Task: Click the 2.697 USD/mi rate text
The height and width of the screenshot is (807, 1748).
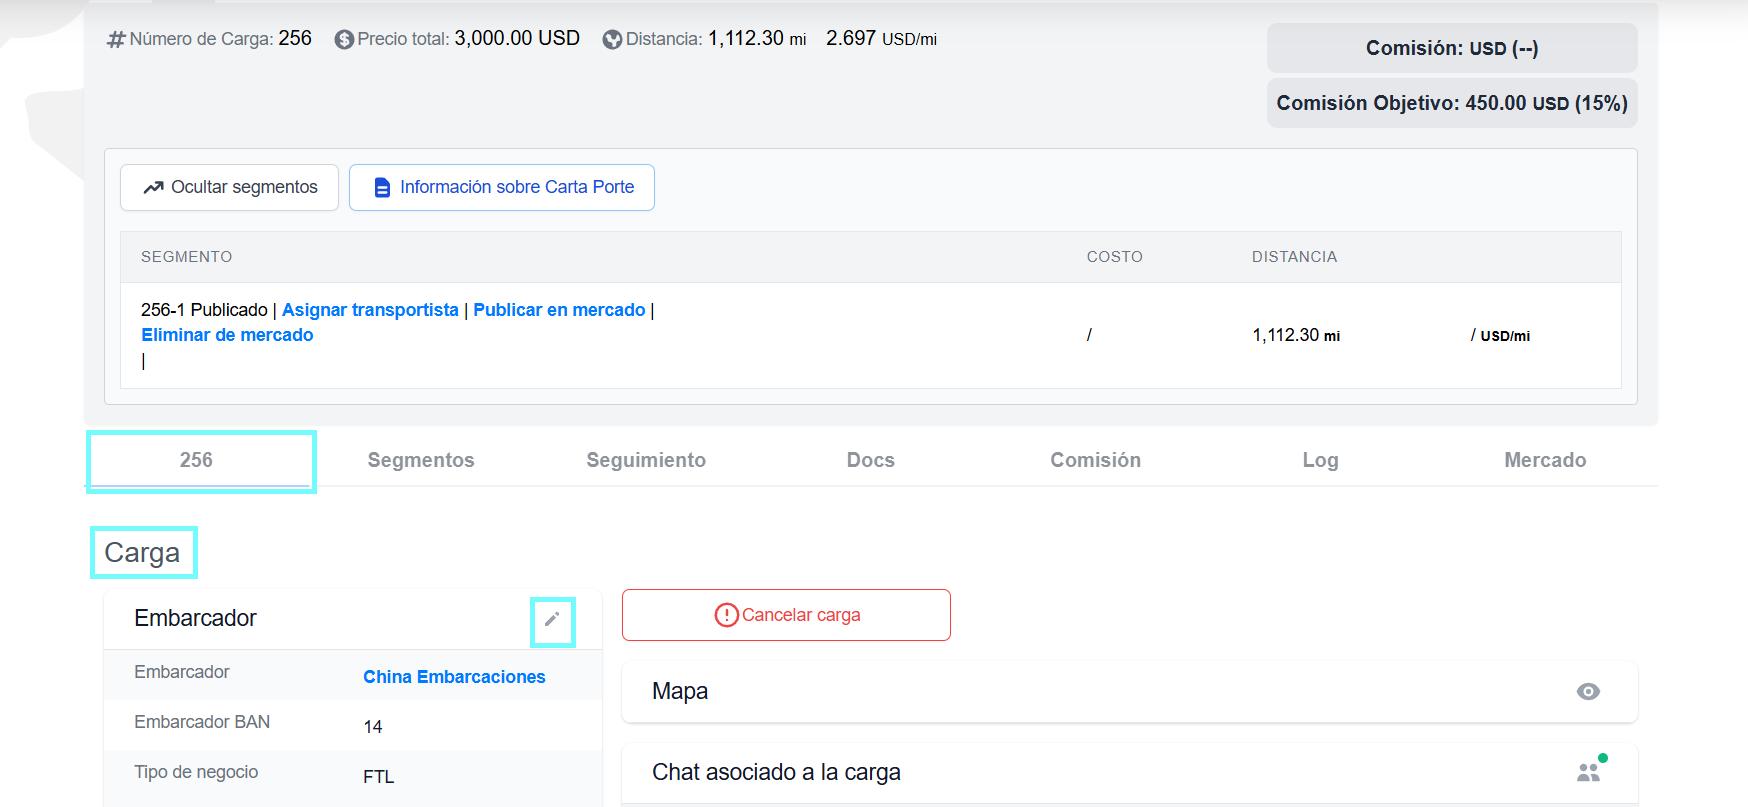Action: (x=881, y=38)
